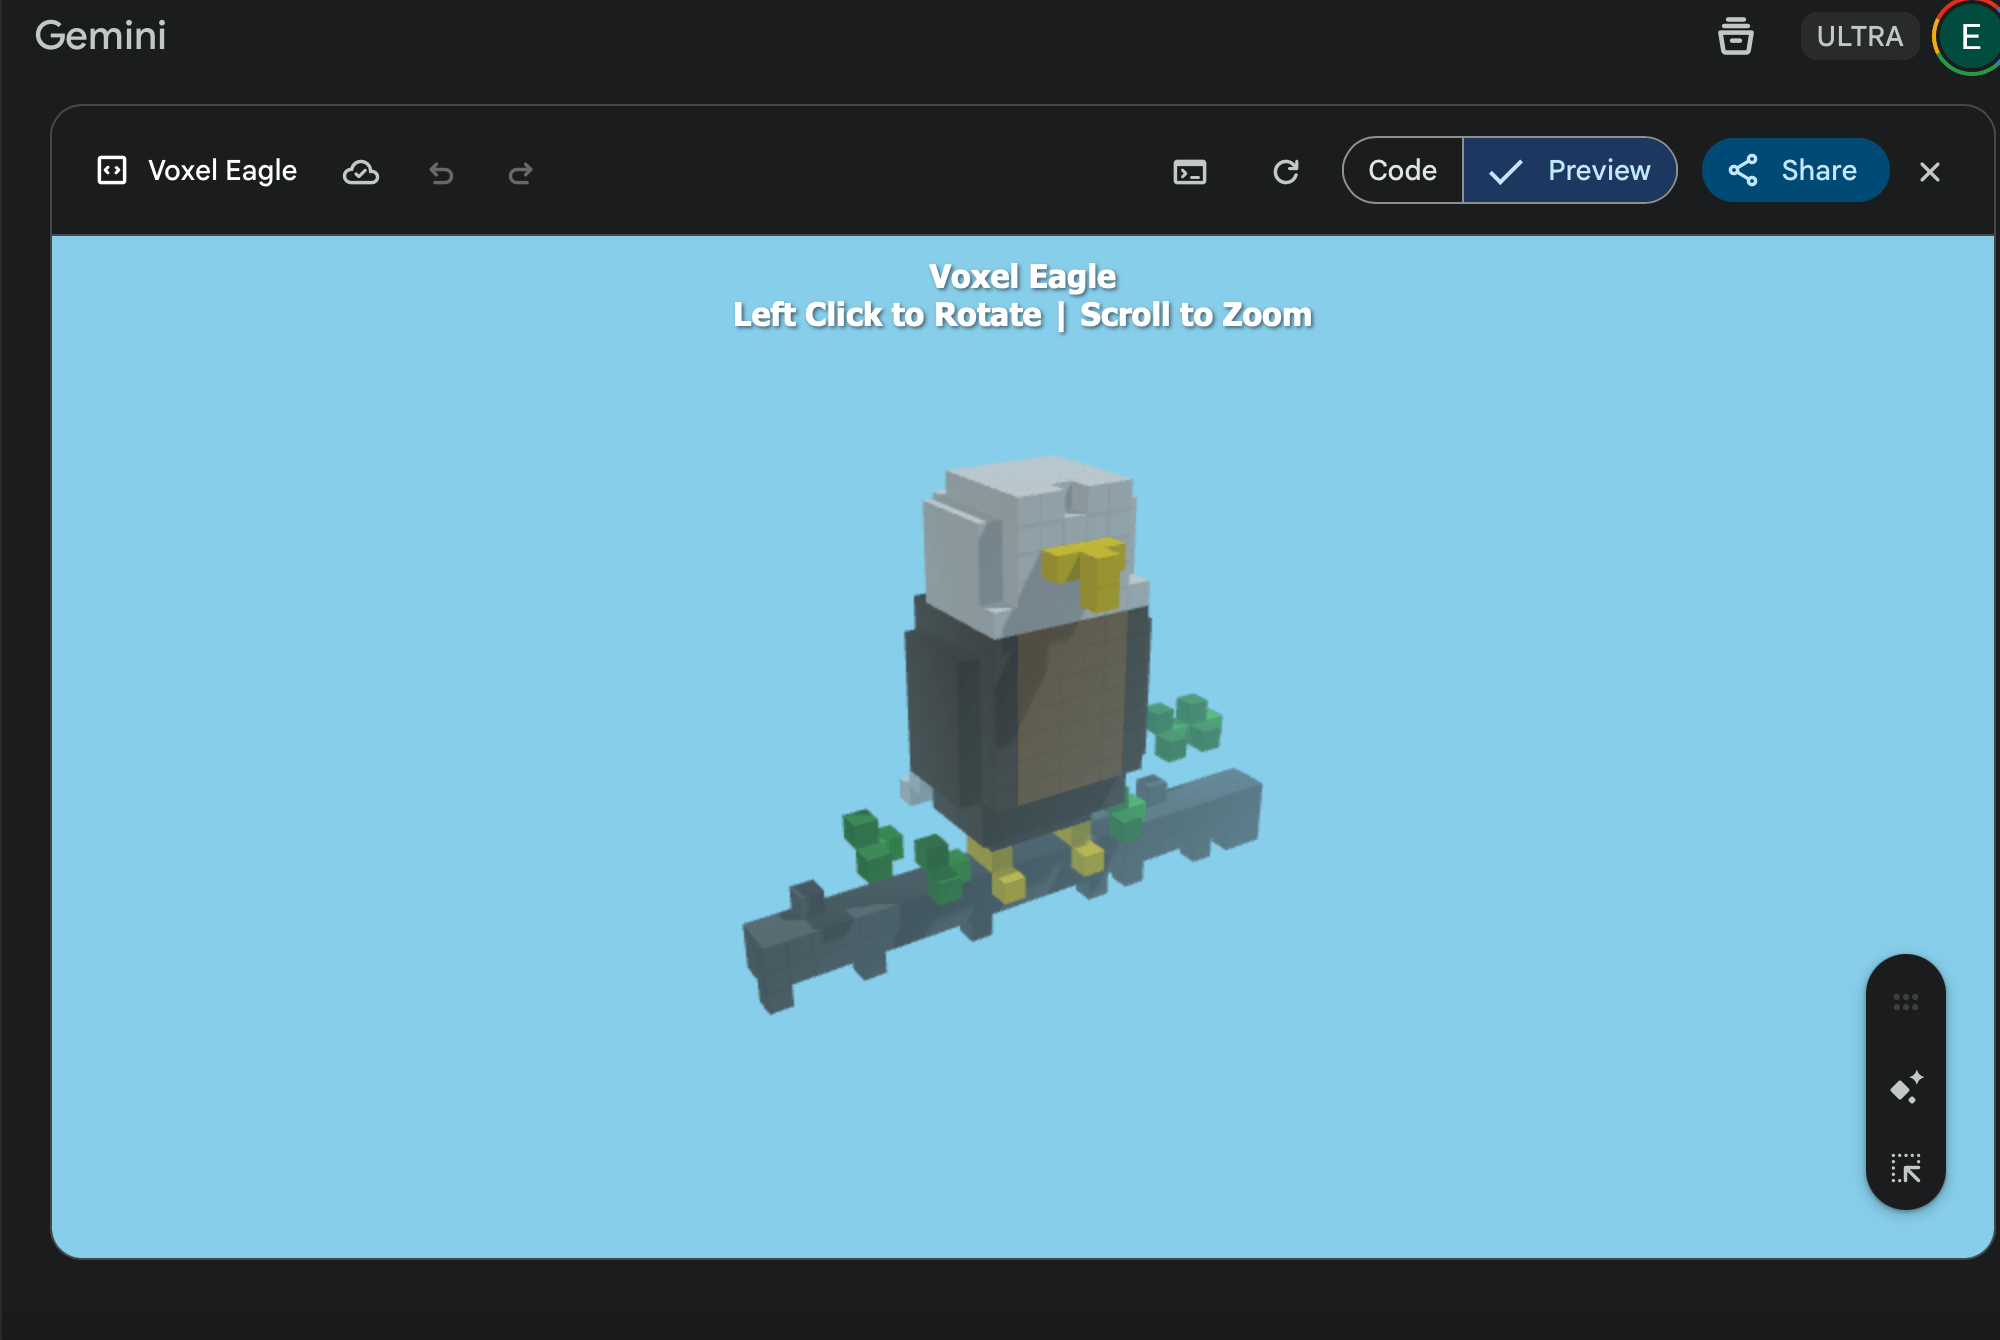Close the Voxel Eagle canvas panel

(x=1930, y=172)
